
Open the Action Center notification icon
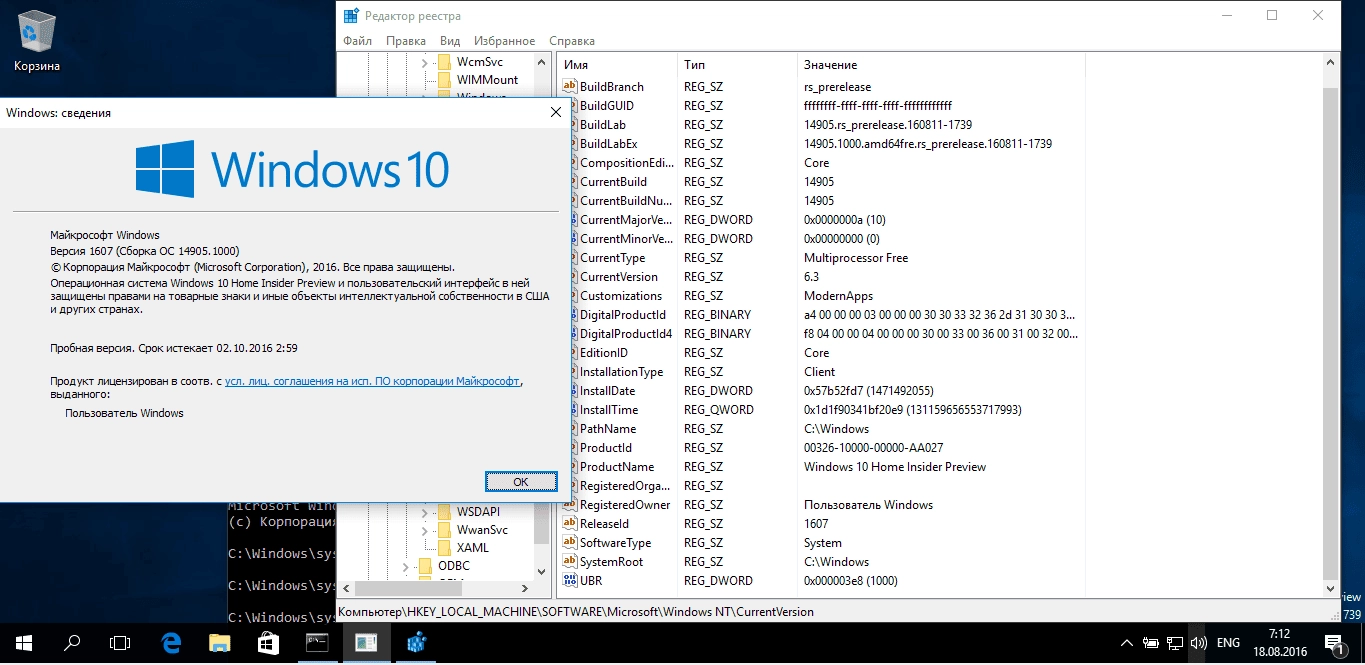[x=1333, y=643]
